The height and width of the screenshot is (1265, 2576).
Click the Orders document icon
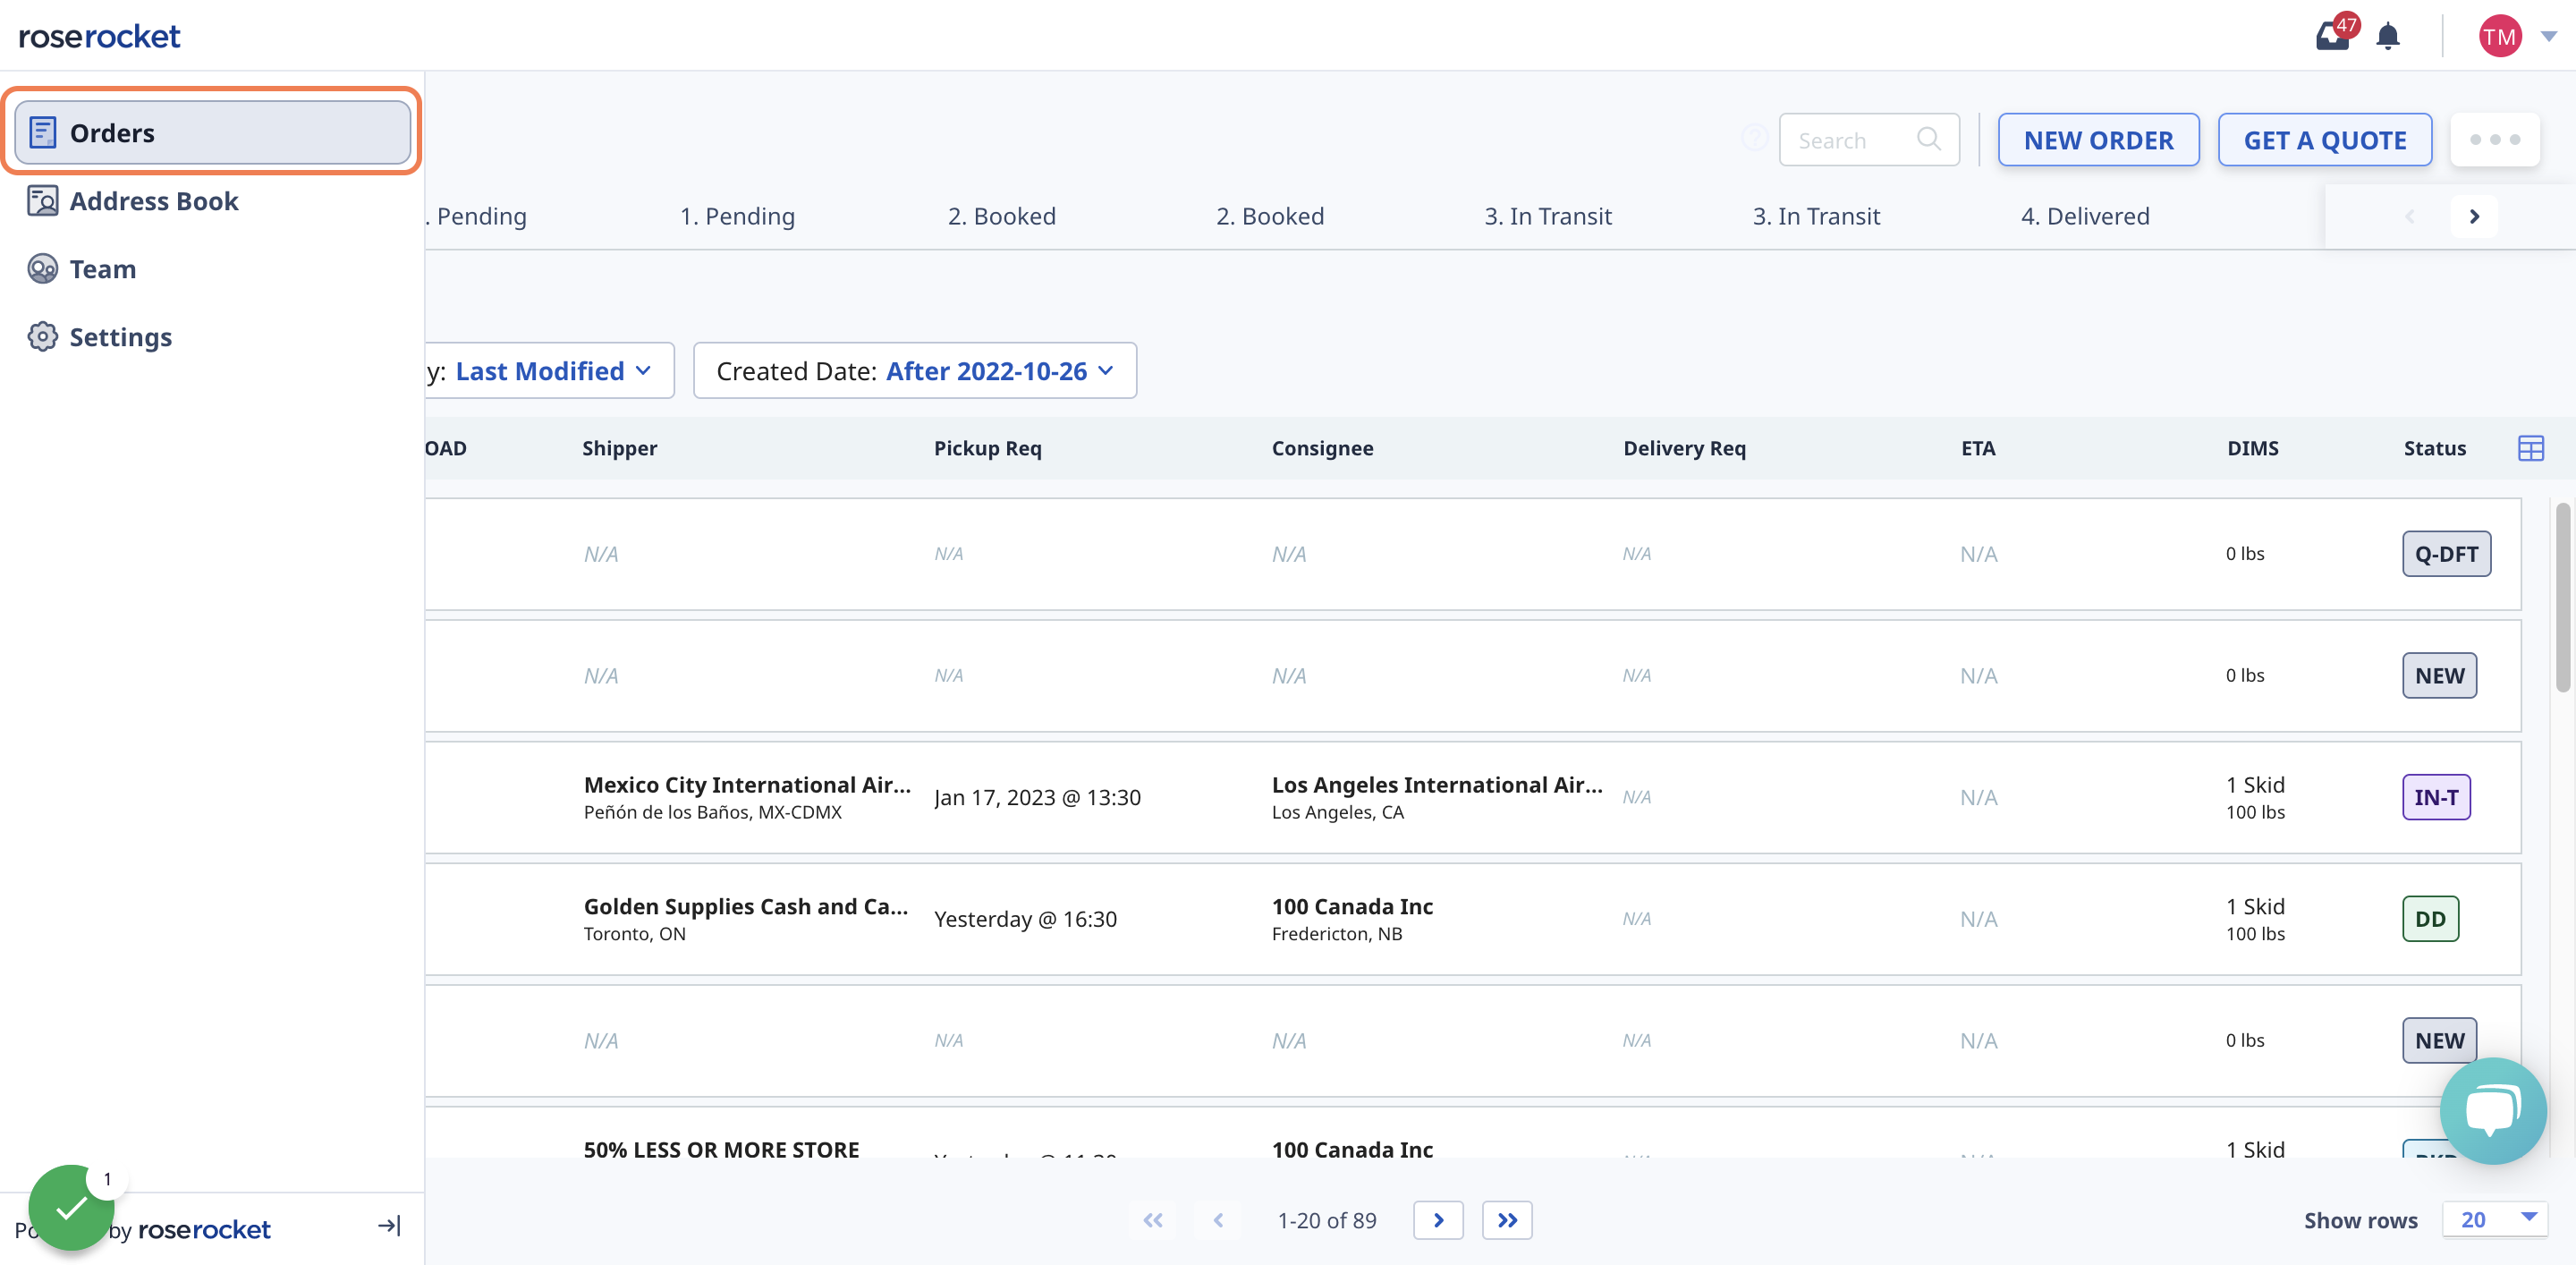pyautogui.click(x=42, y=132)
